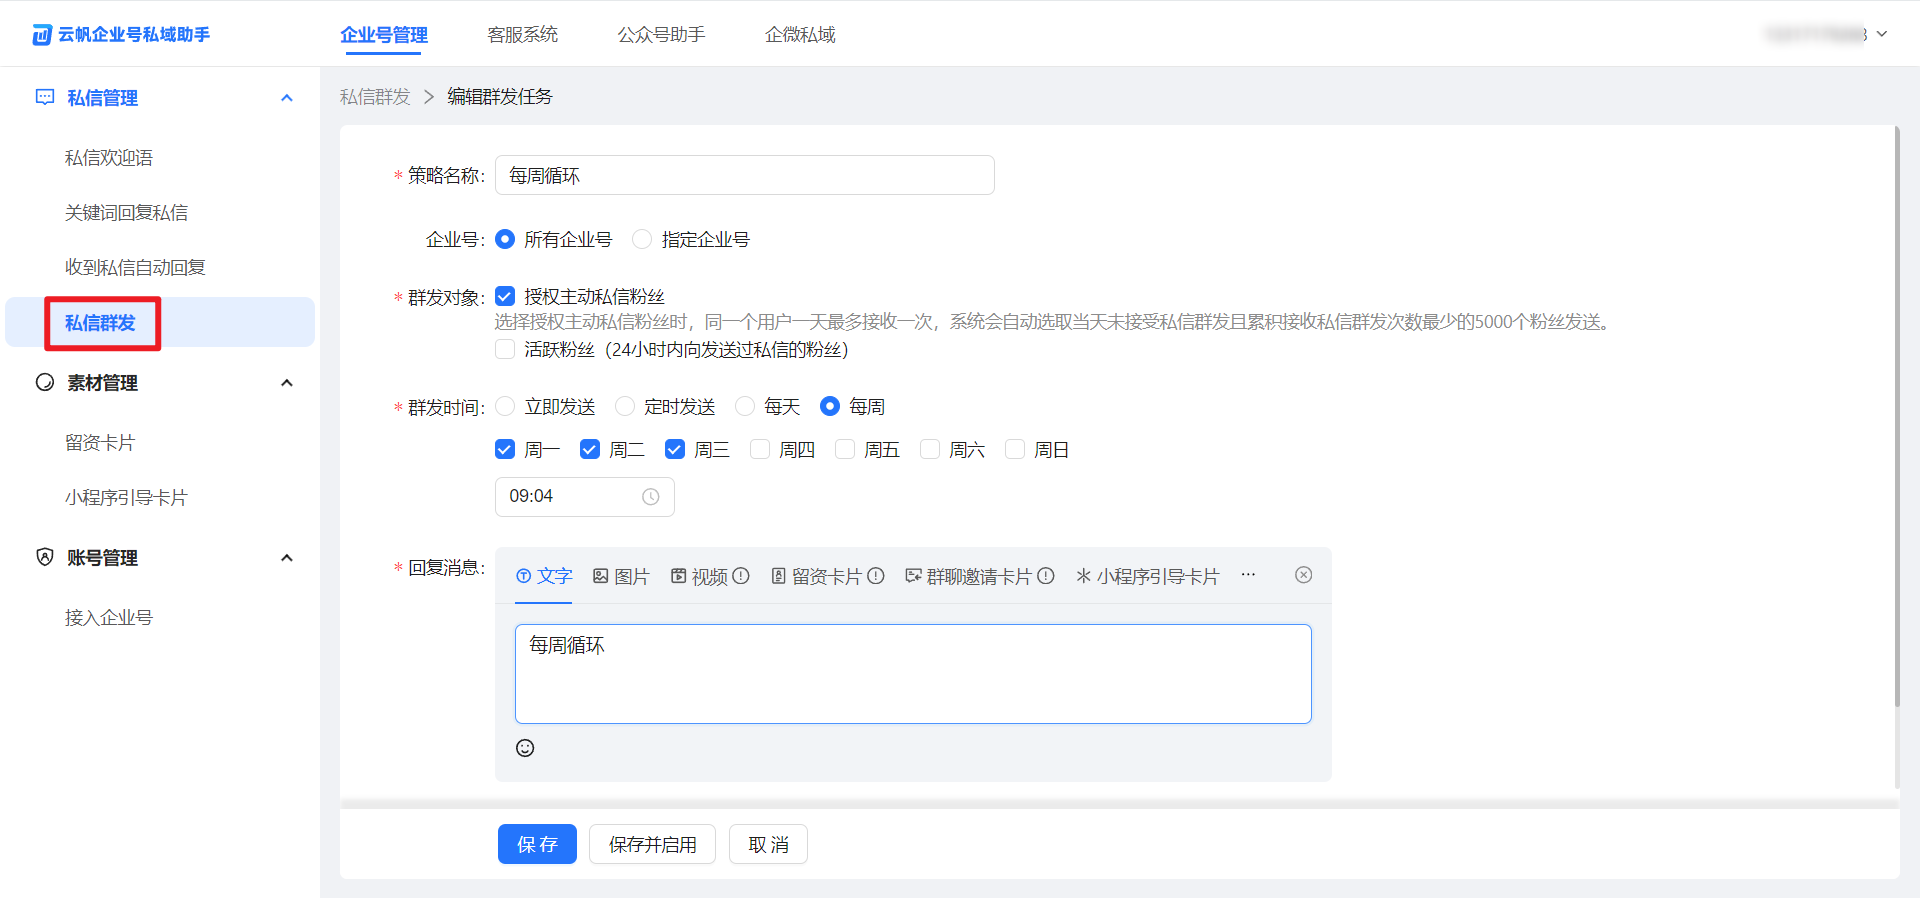
Task: Choose 每天 send time option
Action: click(745, 406)
